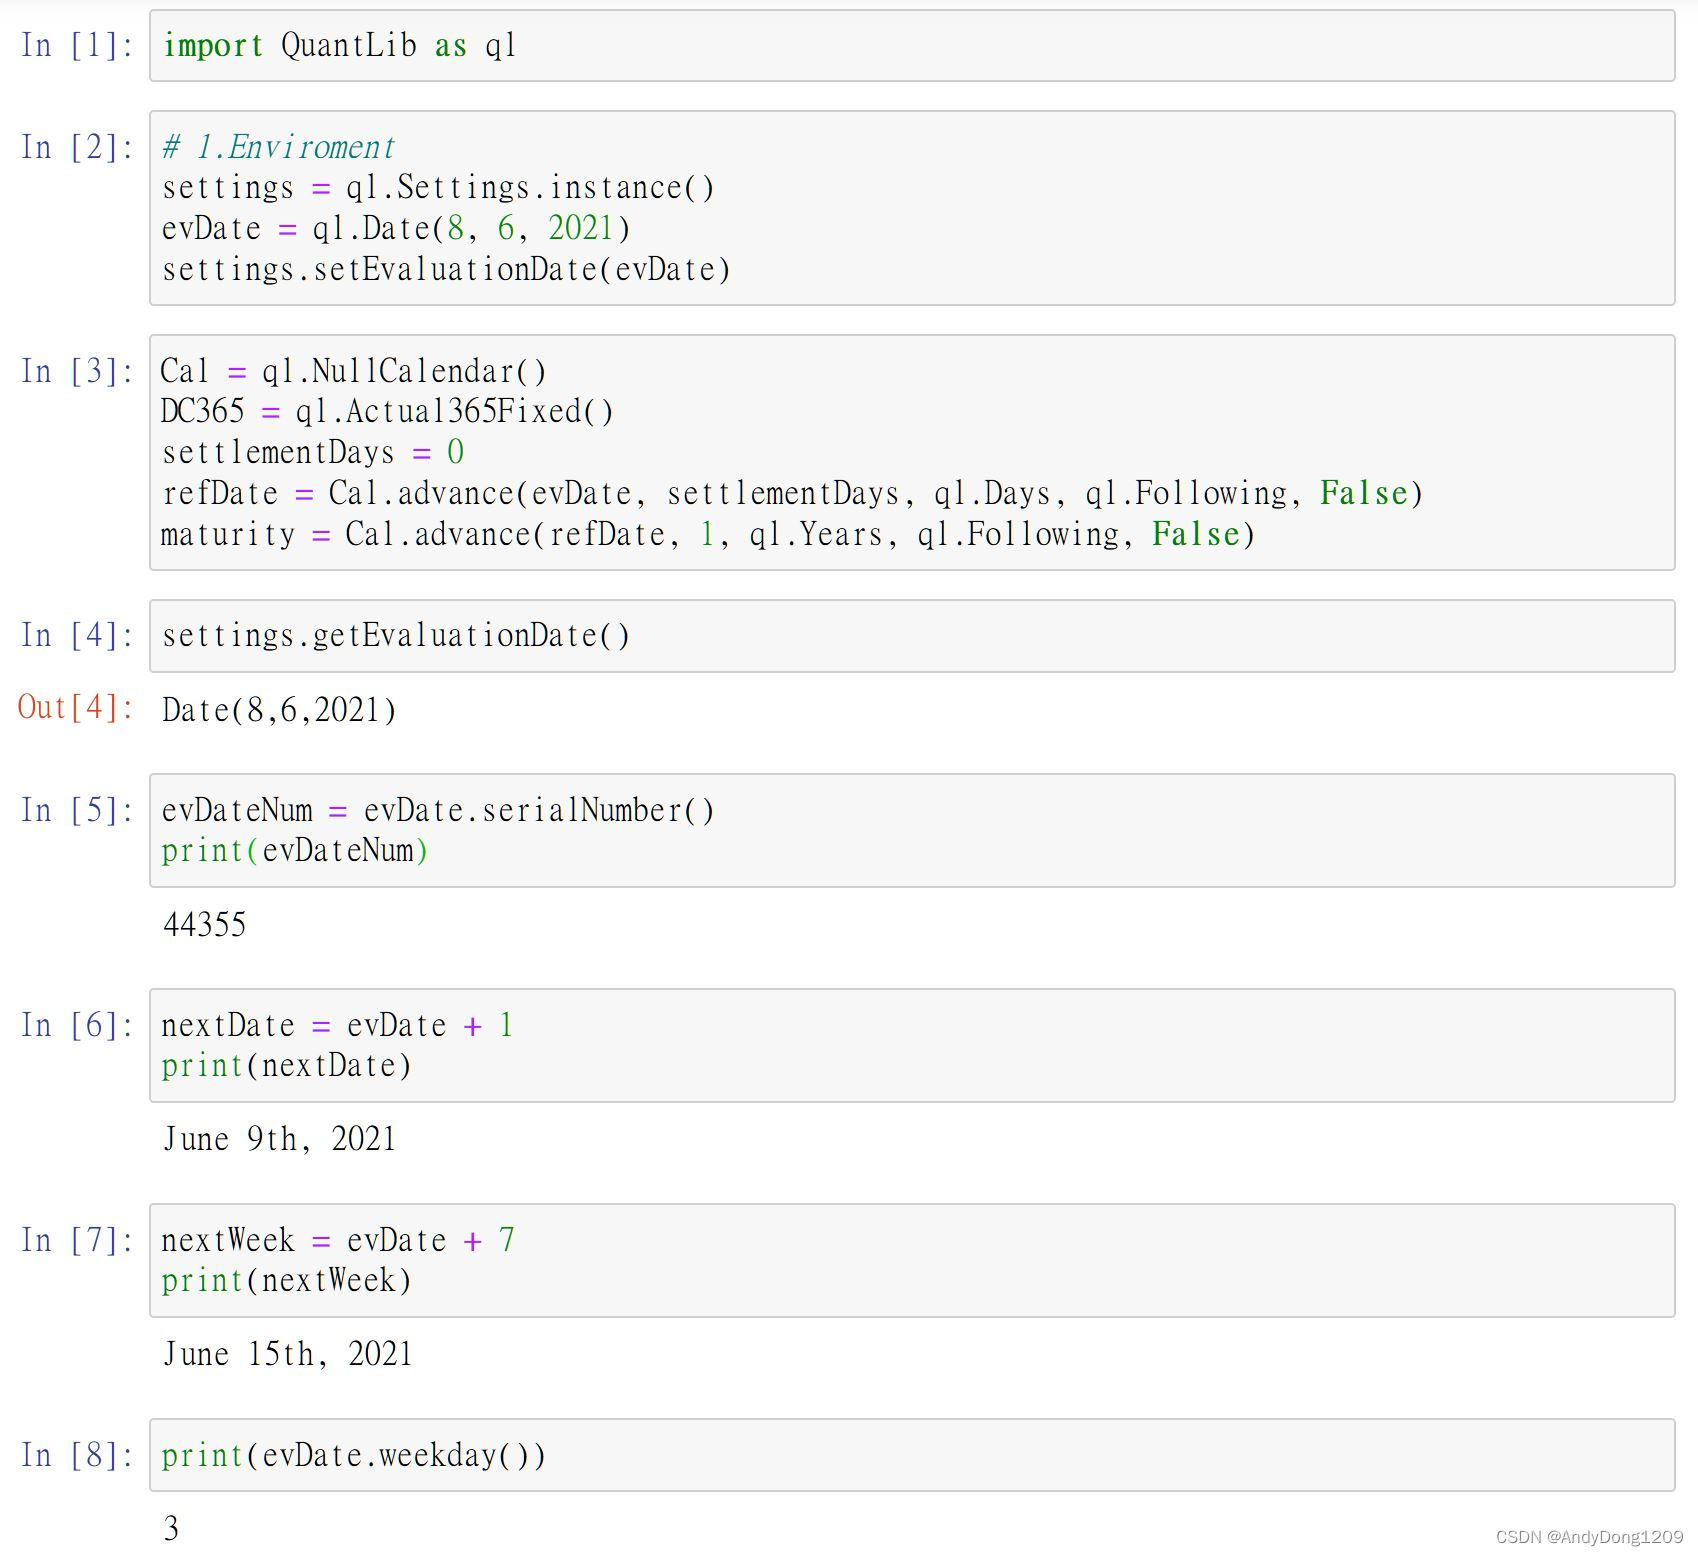Click the In [5]: prompt label
Viewport: 1698px width, 1556px height.
click(77, 811)
